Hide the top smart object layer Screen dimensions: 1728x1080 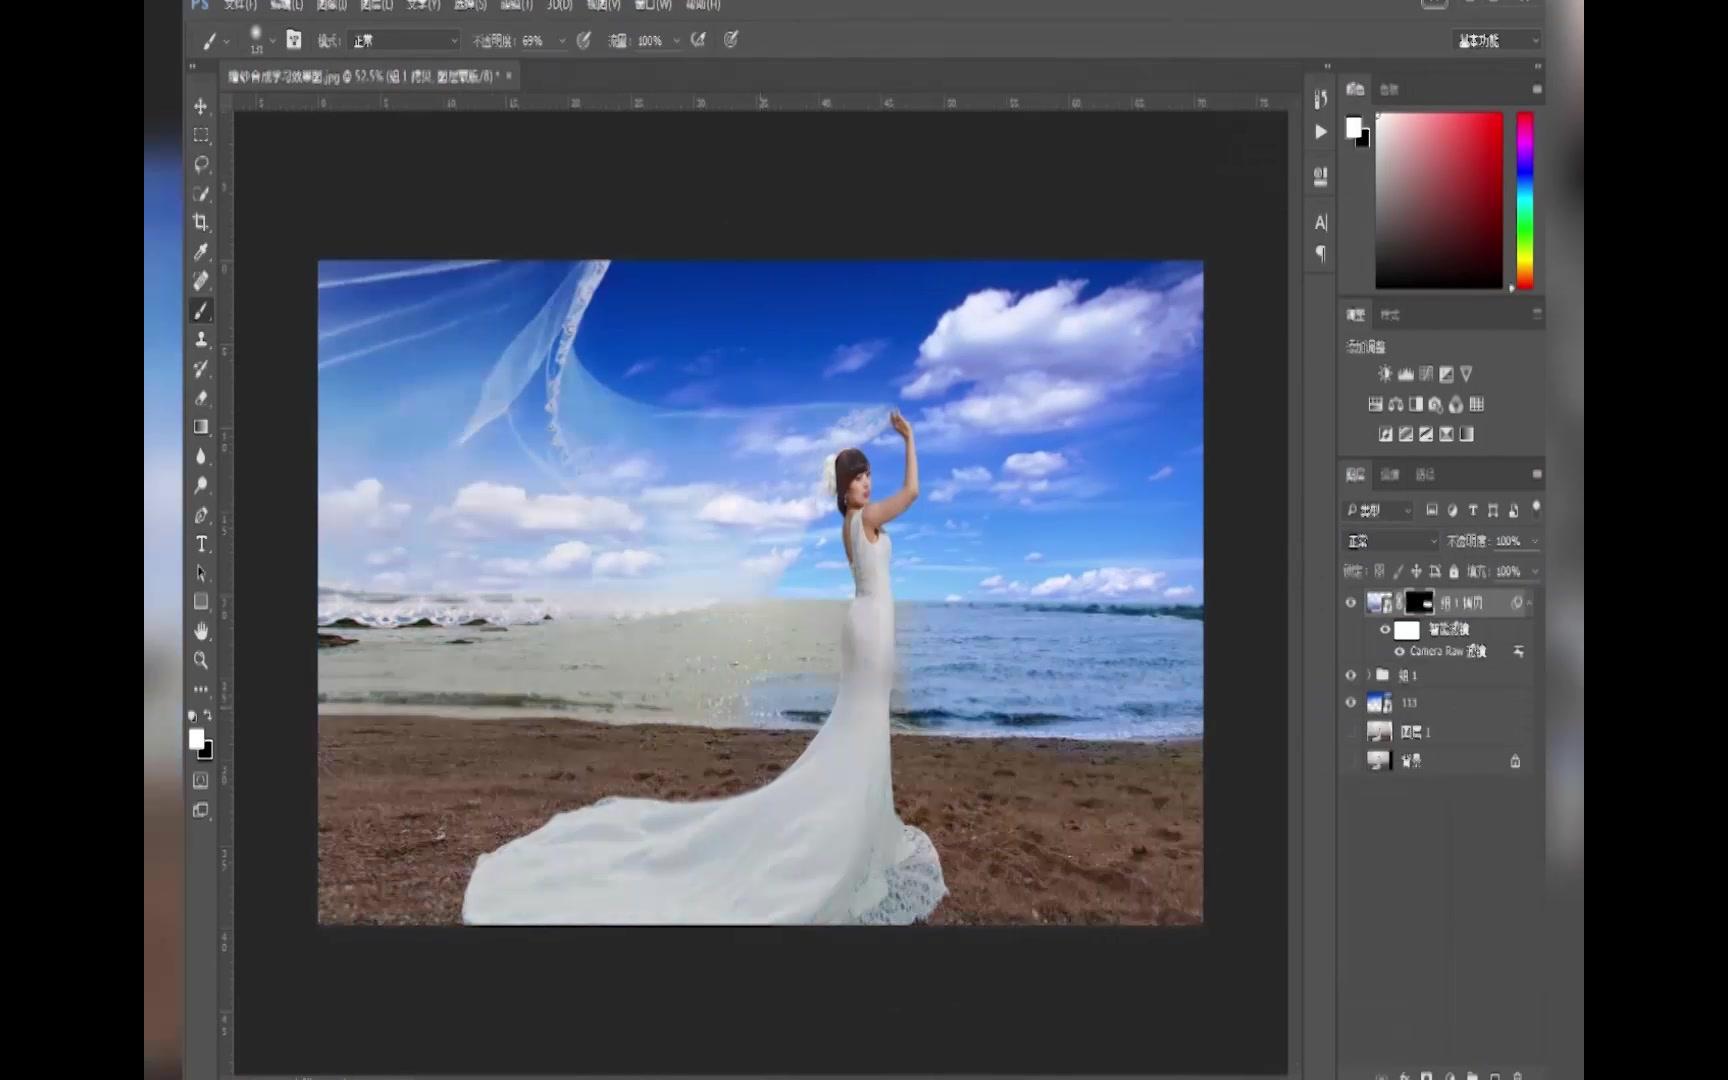1351,602
